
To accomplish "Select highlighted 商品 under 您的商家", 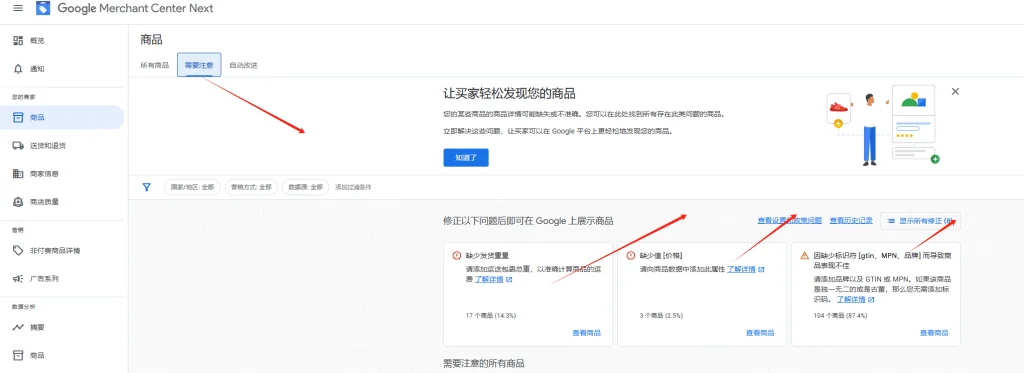I will 61,118.
